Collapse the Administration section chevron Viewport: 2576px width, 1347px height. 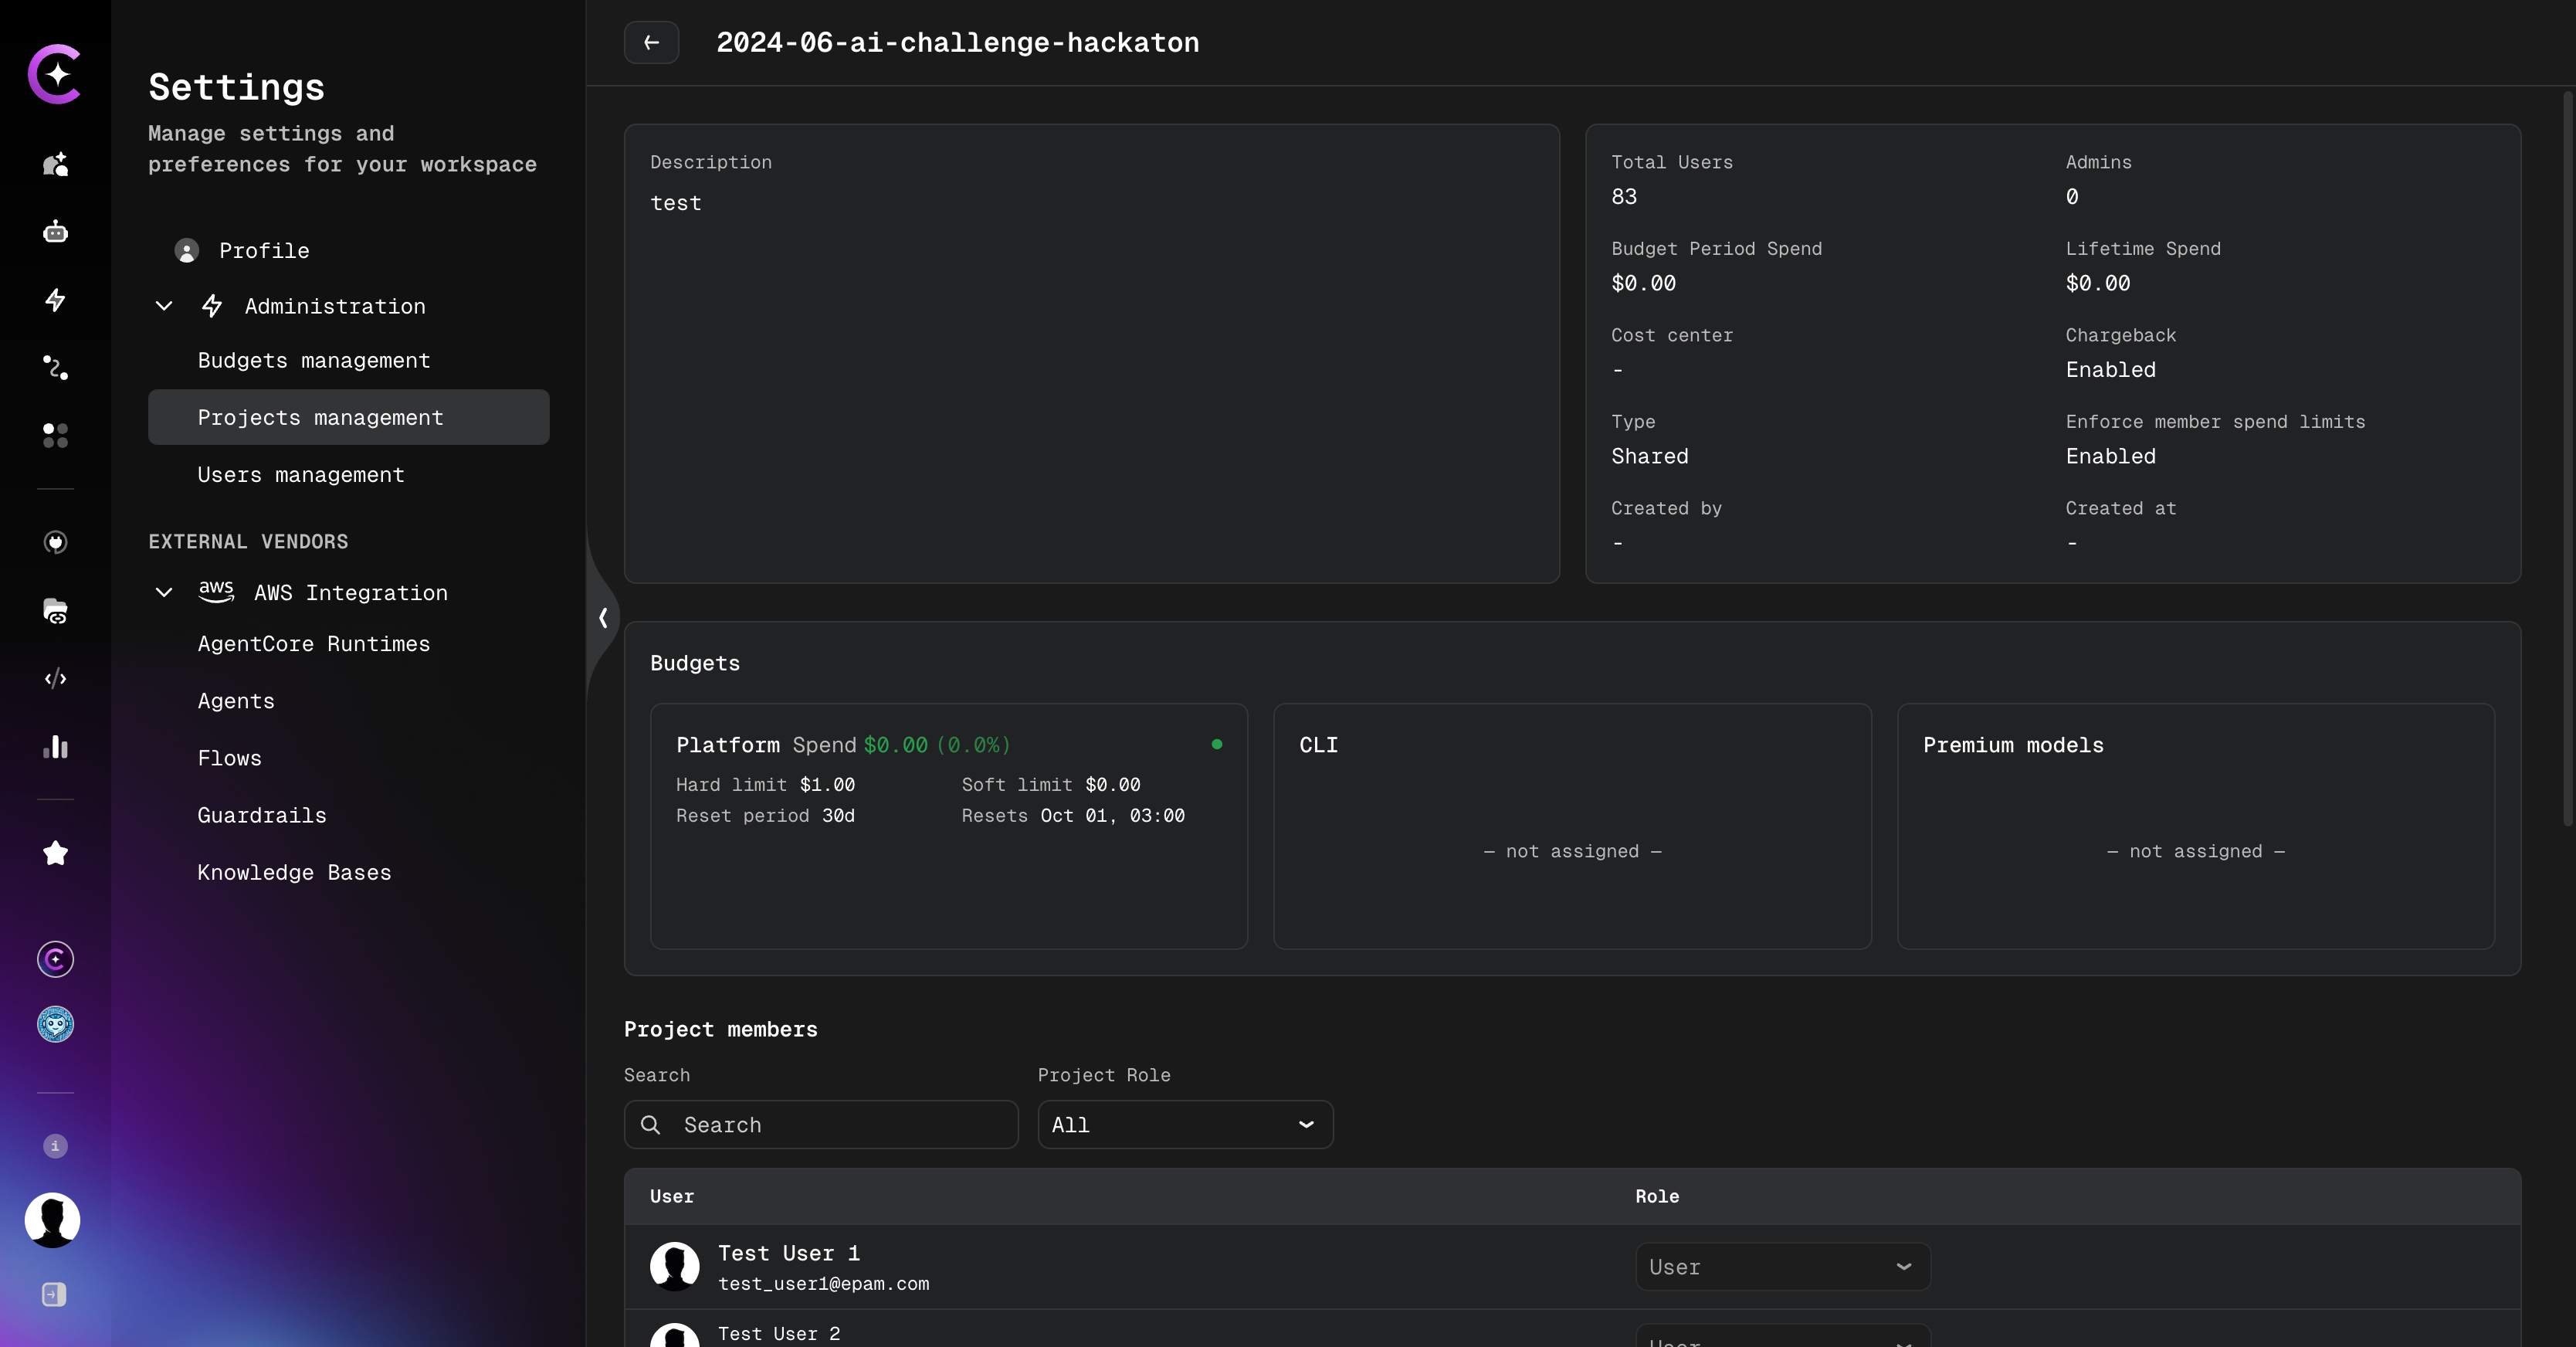click(164, 306)
